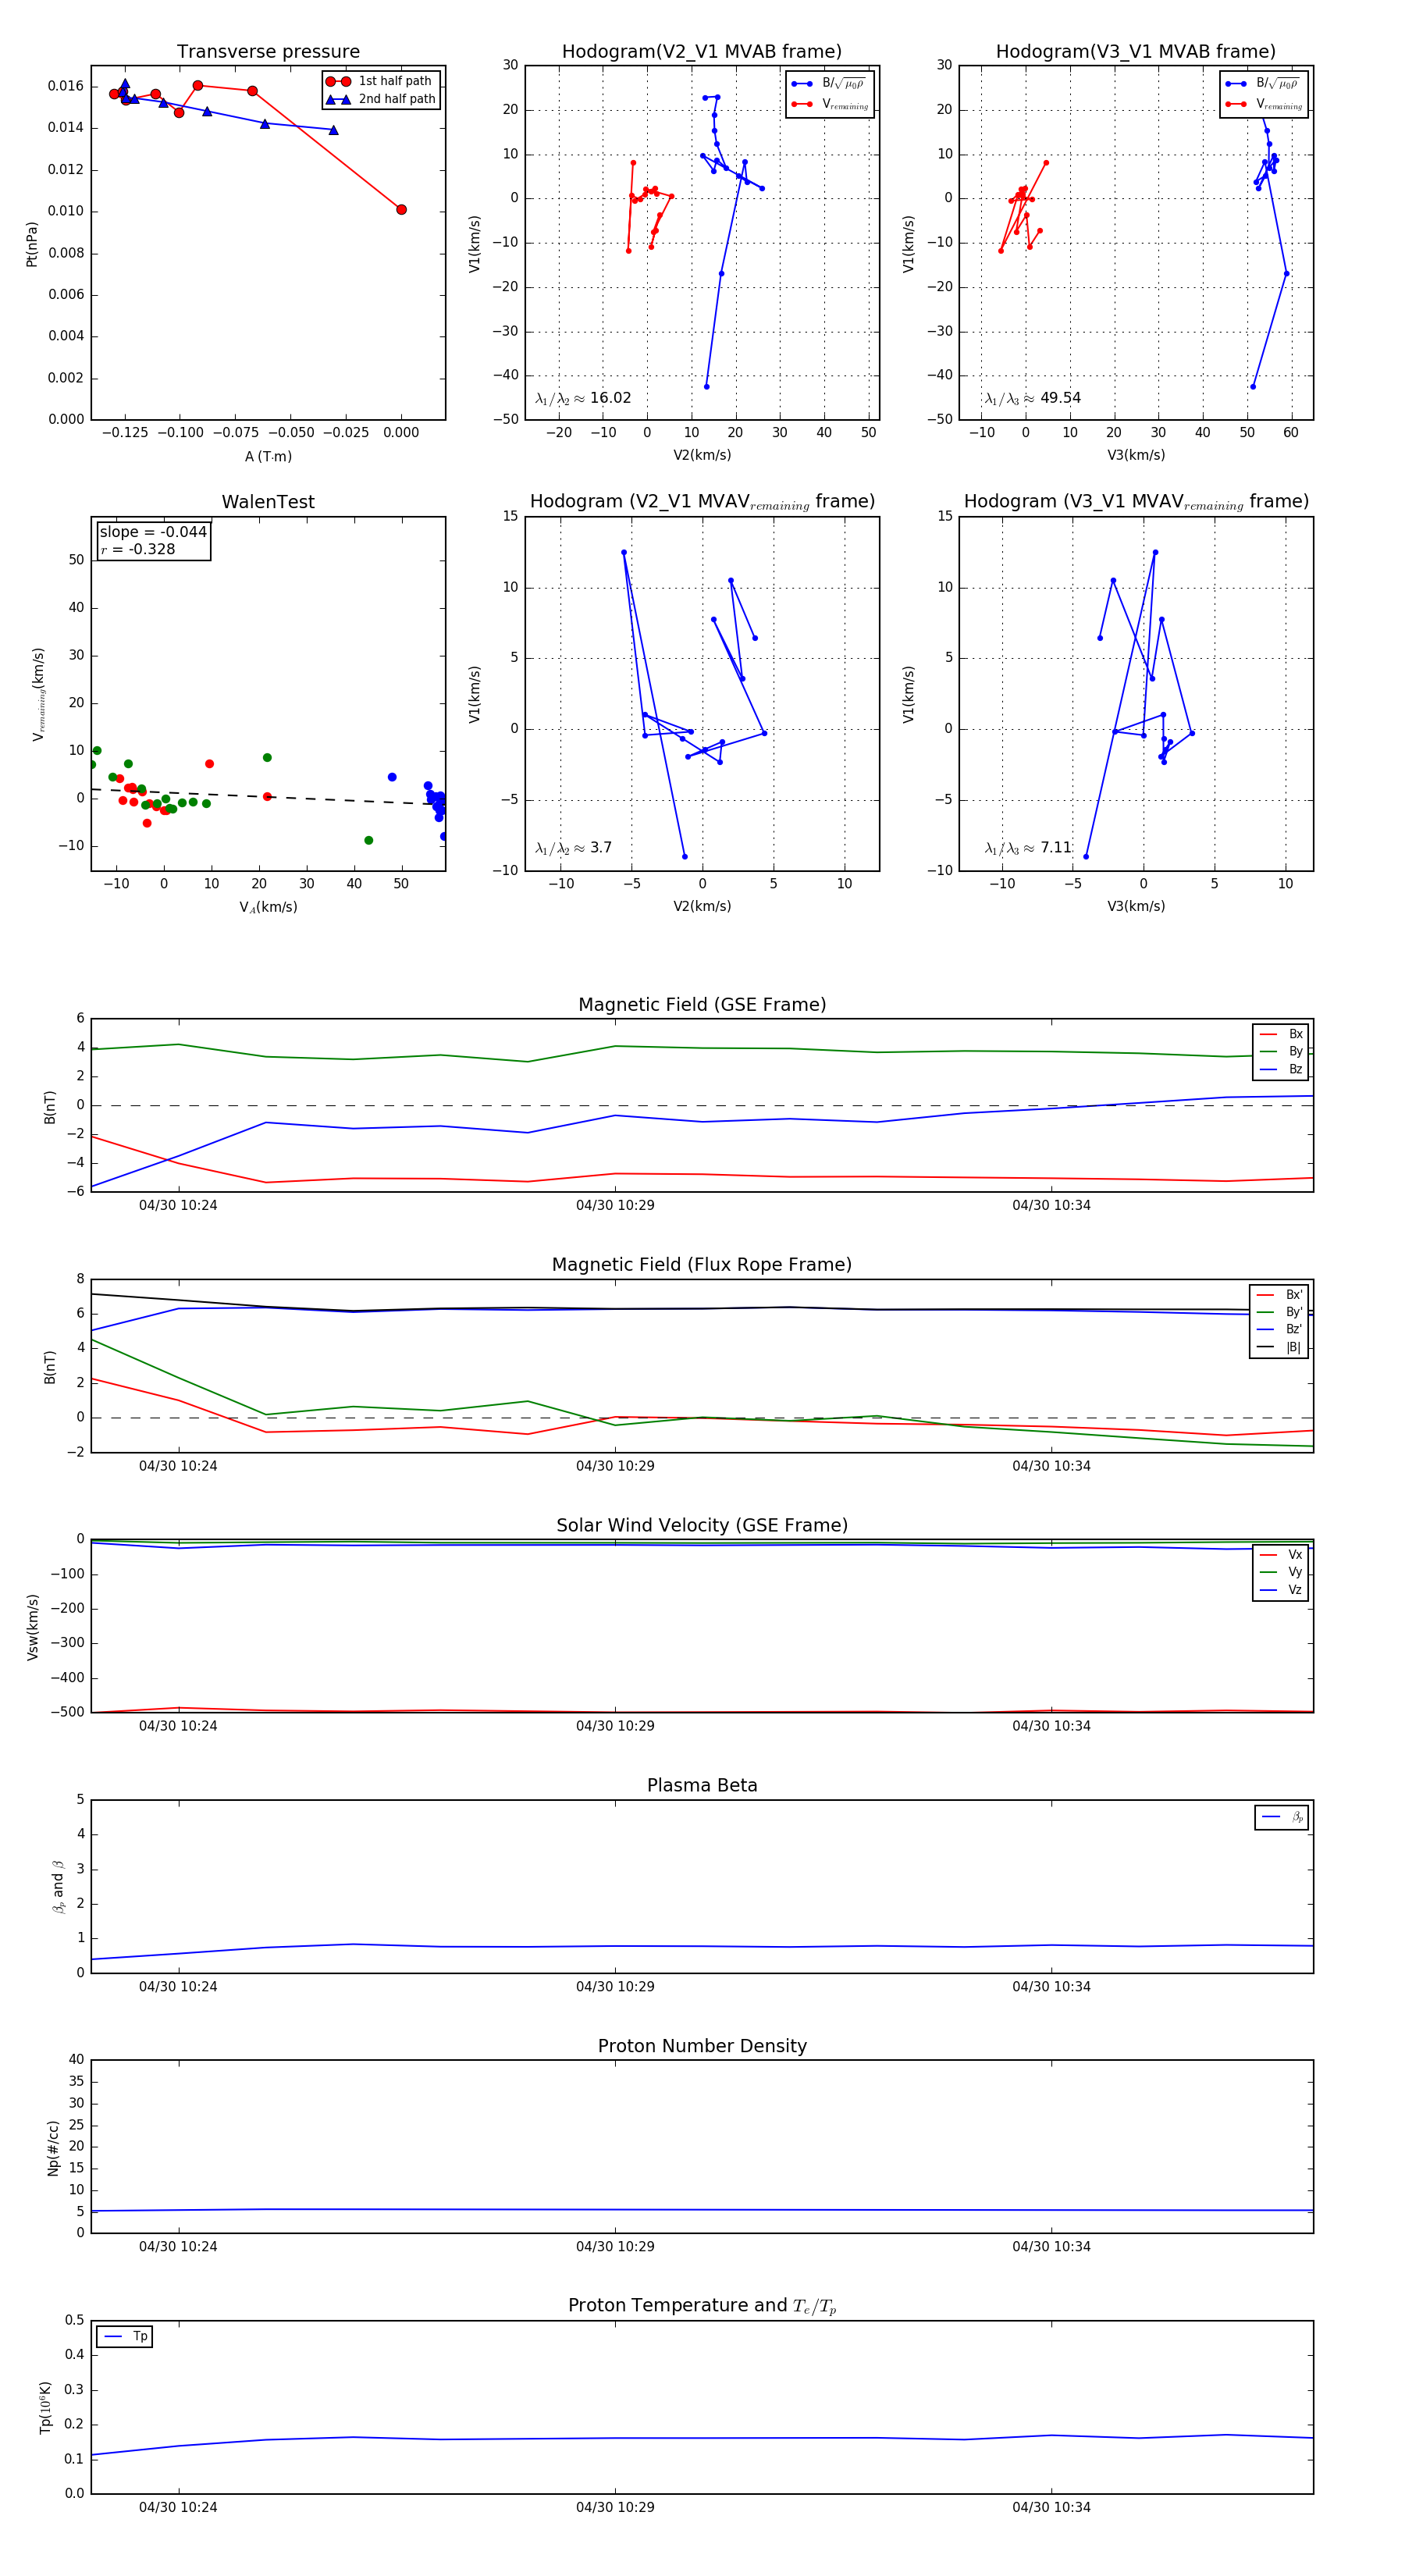Click "Hodogram (V3_V1 MVAV remaining frame)" title

(x=1136, y=502)
